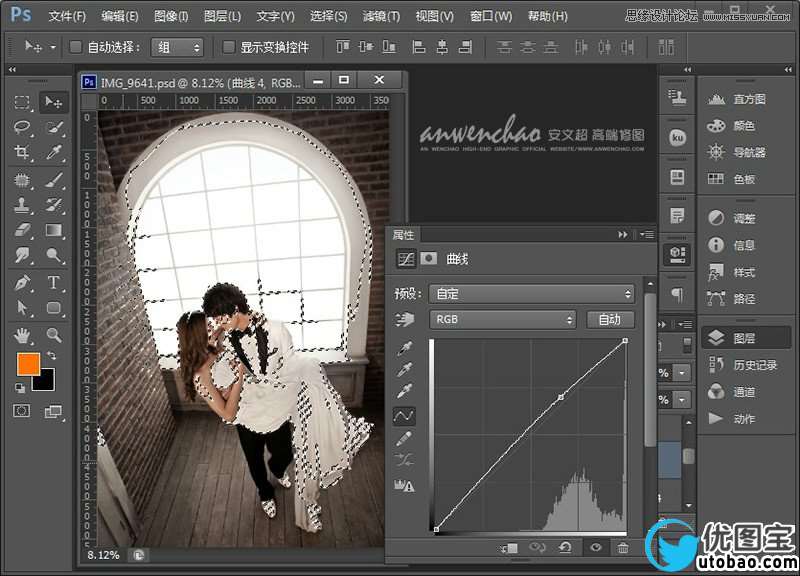
Task: Click the 自动 button in Curves
Action: [609, 320]
